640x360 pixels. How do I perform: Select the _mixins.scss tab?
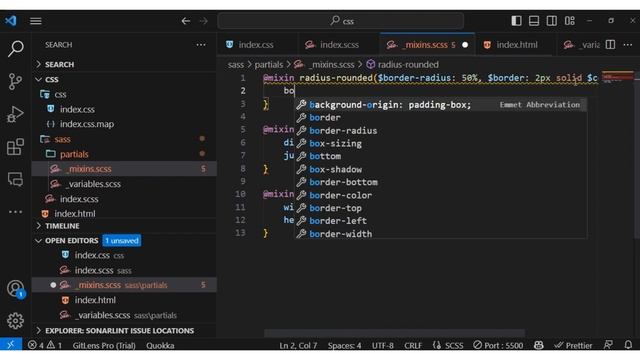point(427,44)
